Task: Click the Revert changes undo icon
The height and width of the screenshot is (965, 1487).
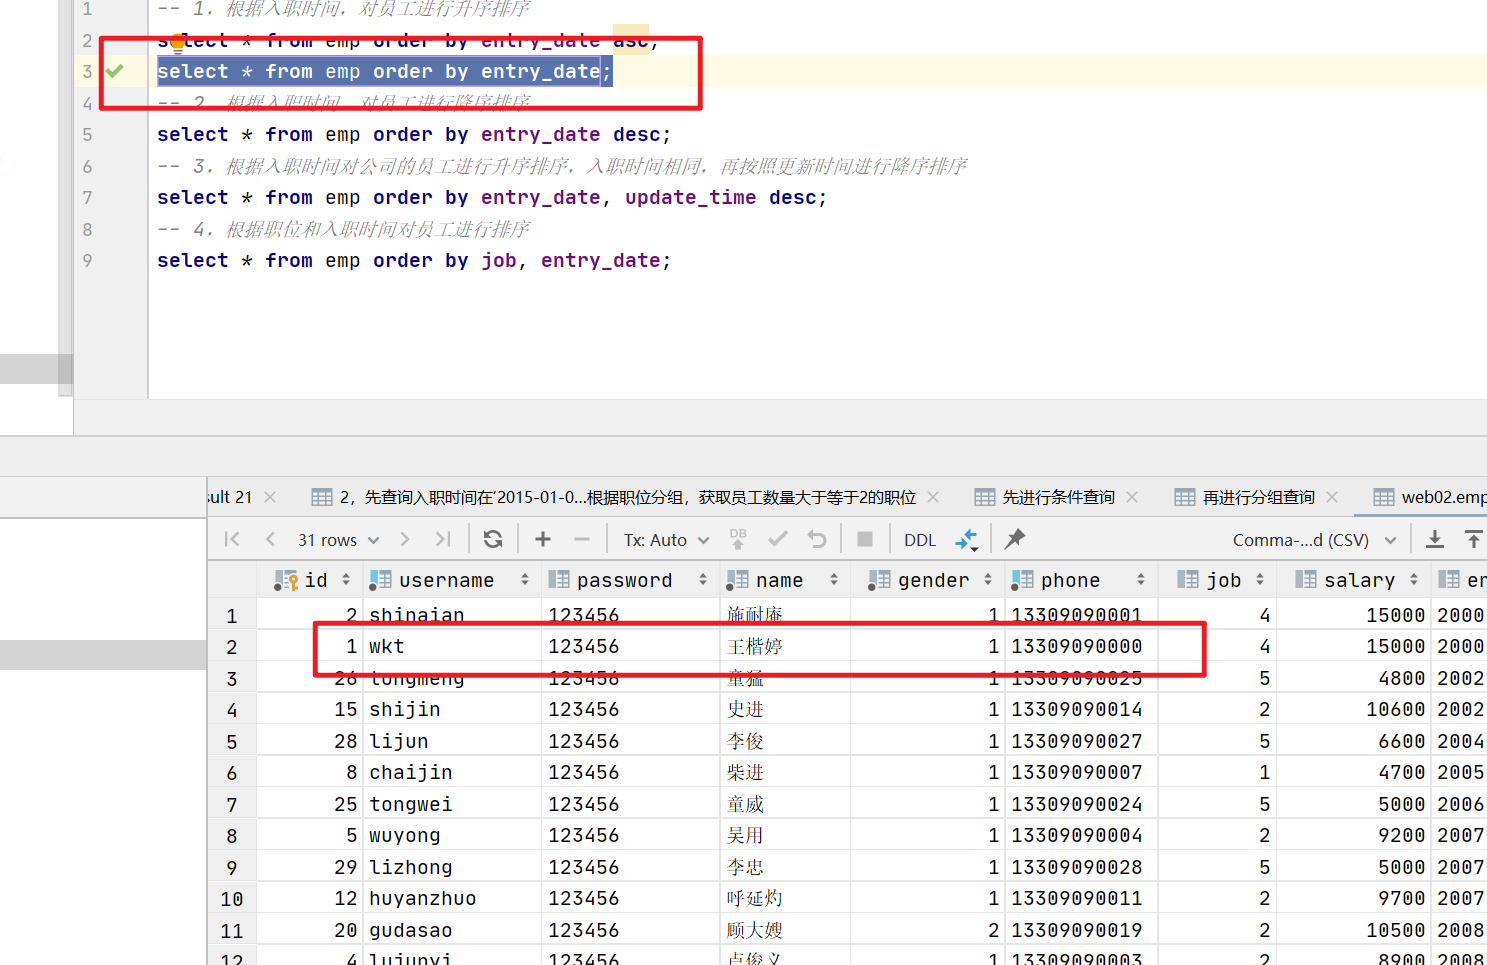Action: click(x=817, y=540)
